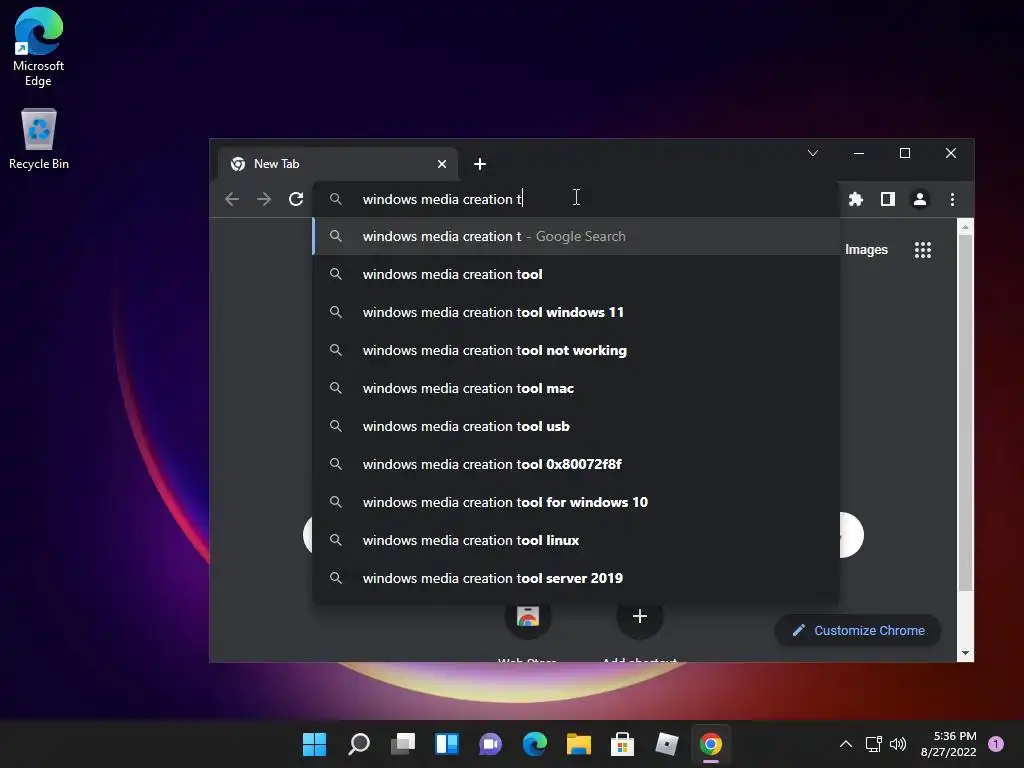This screenshot has width=1024, height=768.
Task: Reload the page with the refresh icon
Action: pos(296,199)
